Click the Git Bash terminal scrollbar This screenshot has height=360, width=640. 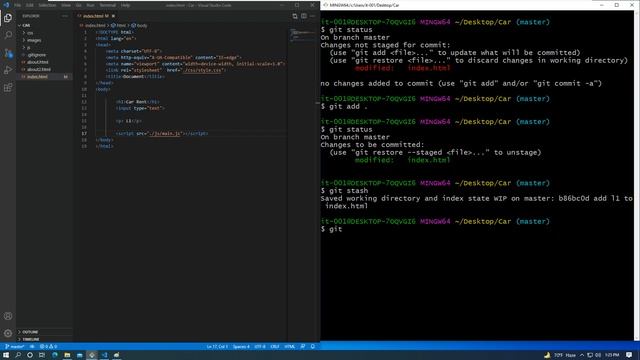[x=637, y=176]
